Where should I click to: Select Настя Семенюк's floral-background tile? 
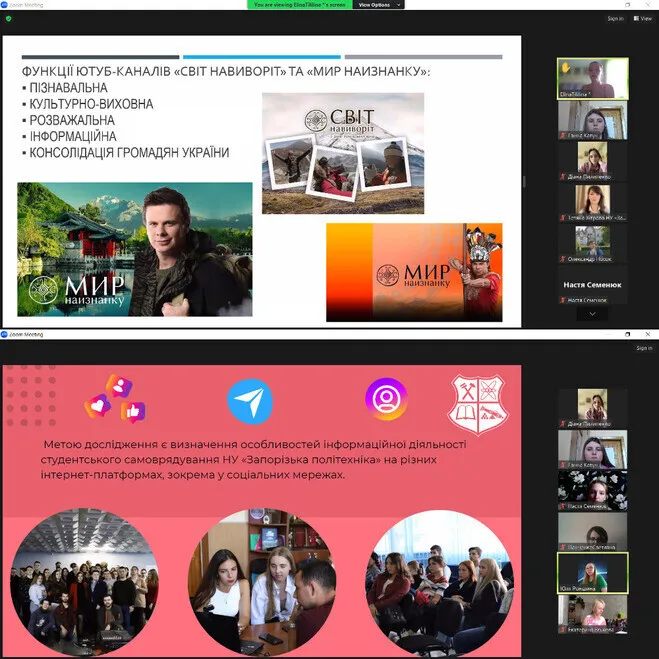tap(593, 490)
